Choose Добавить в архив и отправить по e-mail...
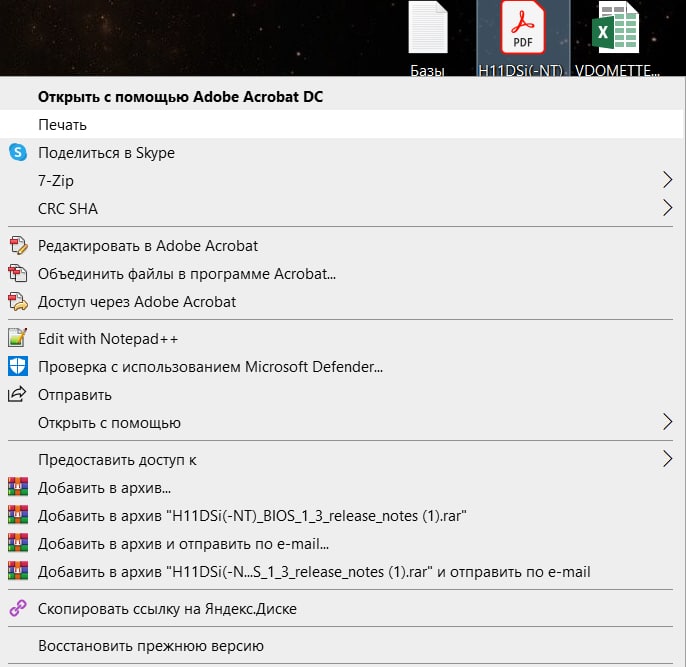The width and height of the screenshot is (686, 667). tap(341, 544)
